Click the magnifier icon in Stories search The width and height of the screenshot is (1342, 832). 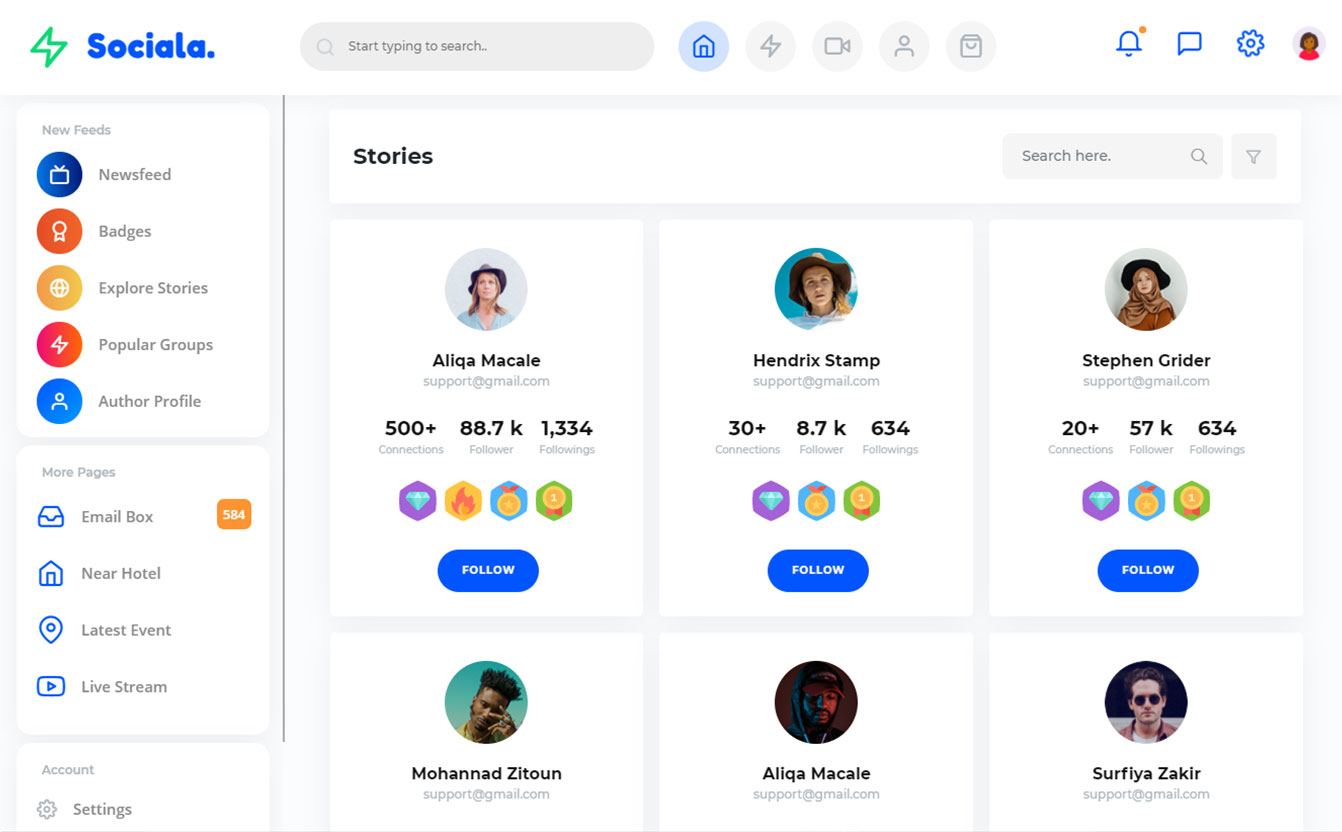click(x=1199, y=157)
